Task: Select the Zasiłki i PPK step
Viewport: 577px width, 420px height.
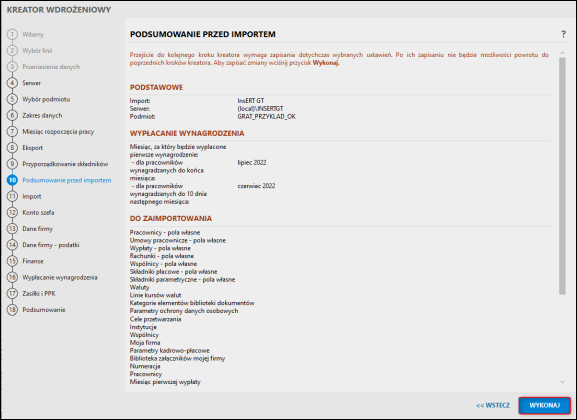Action: tap(39, 293)
